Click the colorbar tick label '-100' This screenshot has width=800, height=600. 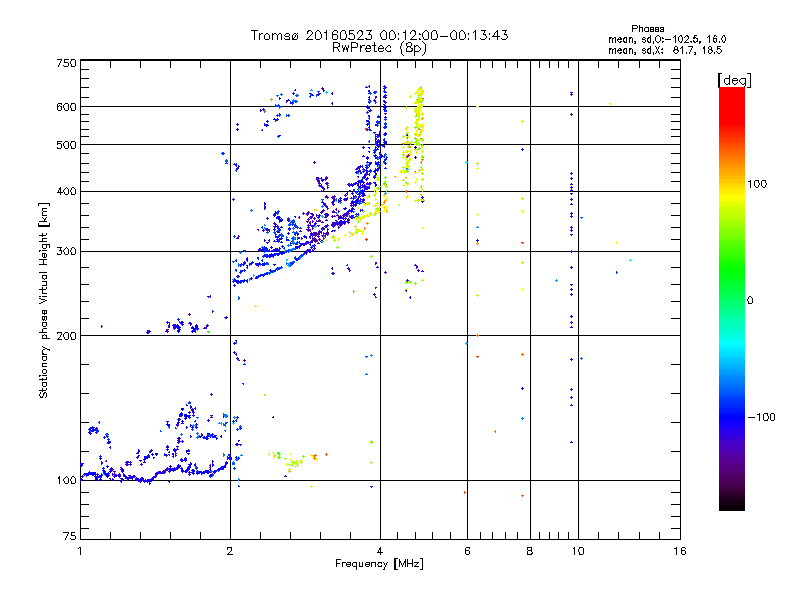[761, 417]
